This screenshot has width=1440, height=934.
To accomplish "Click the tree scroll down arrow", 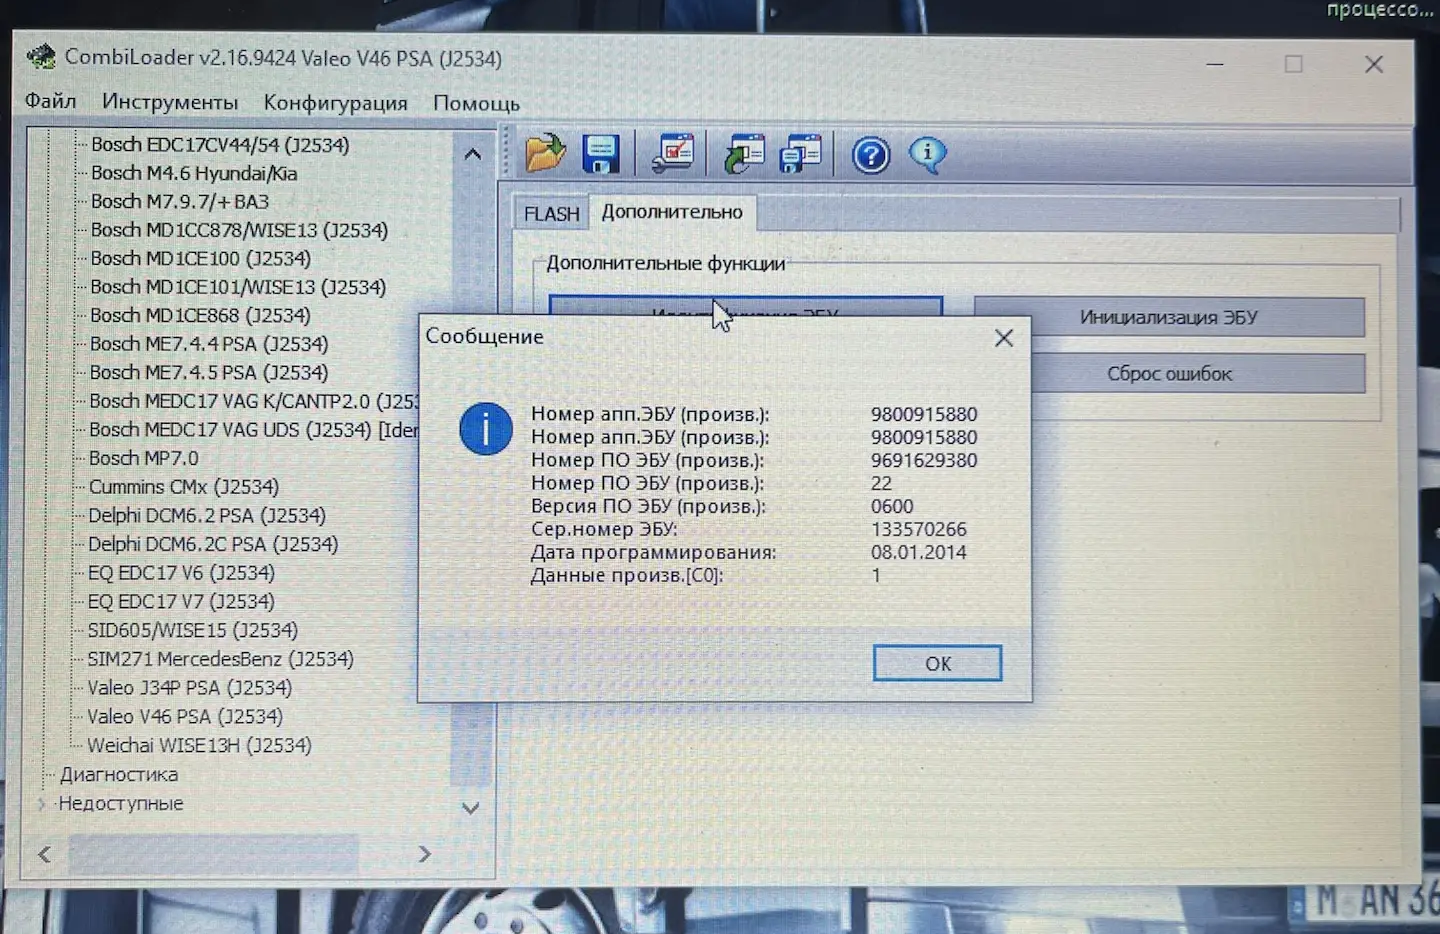I will pyautogui.click(x=471, y=807).
